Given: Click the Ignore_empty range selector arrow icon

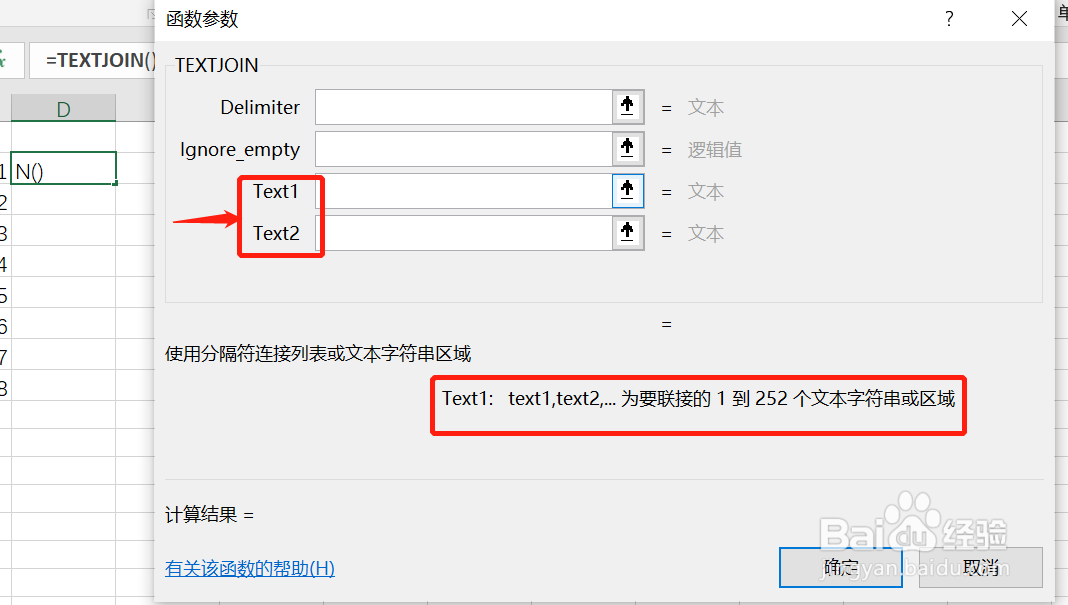Looking at the screenshot, I should (x=627, y=149).
